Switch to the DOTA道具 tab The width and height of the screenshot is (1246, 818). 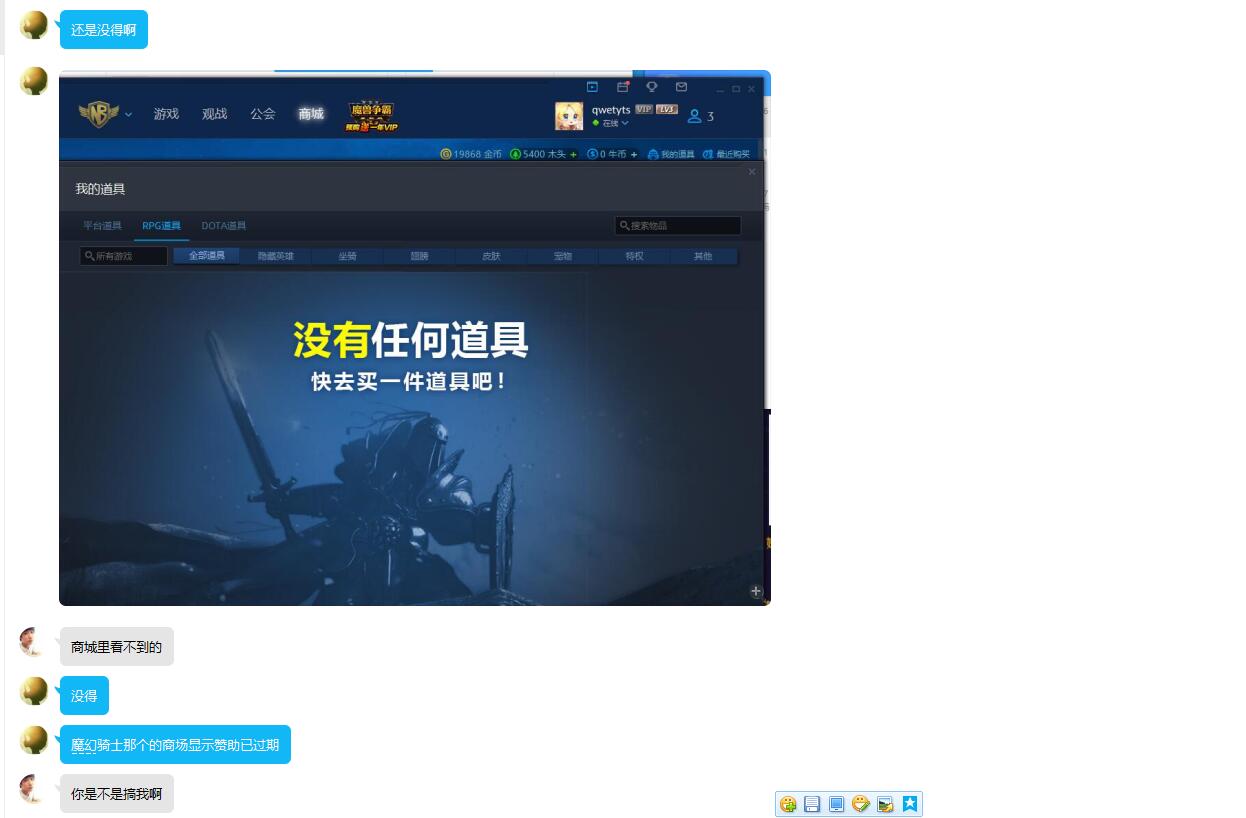(223, 226)
